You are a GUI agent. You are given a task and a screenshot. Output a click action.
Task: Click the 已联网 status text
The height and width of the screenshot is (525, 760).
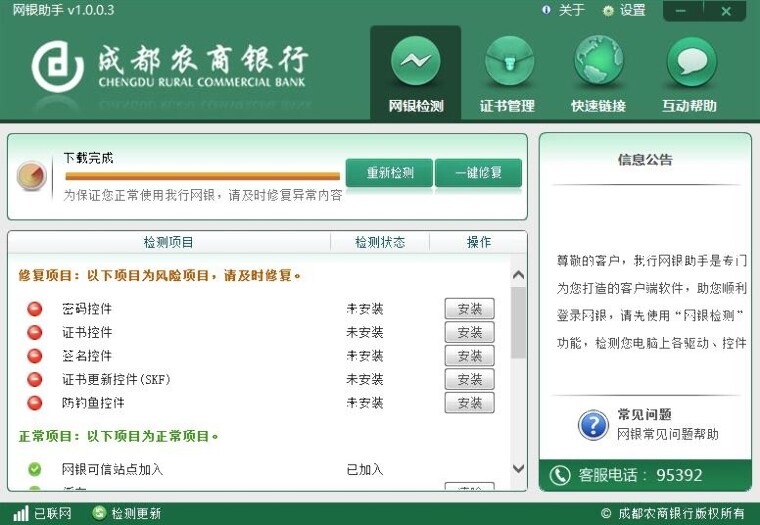(52, 513)
